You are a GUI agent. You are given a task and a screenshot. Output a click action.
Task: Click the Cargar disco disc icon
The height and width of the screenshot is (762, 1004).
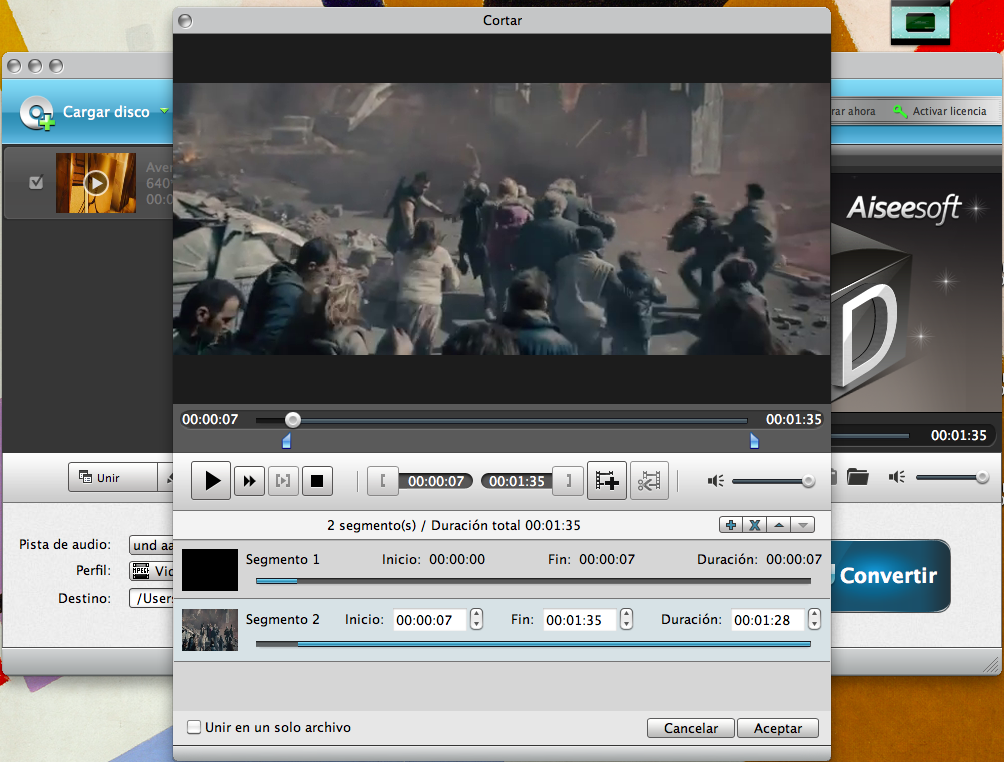click(37, 113)
